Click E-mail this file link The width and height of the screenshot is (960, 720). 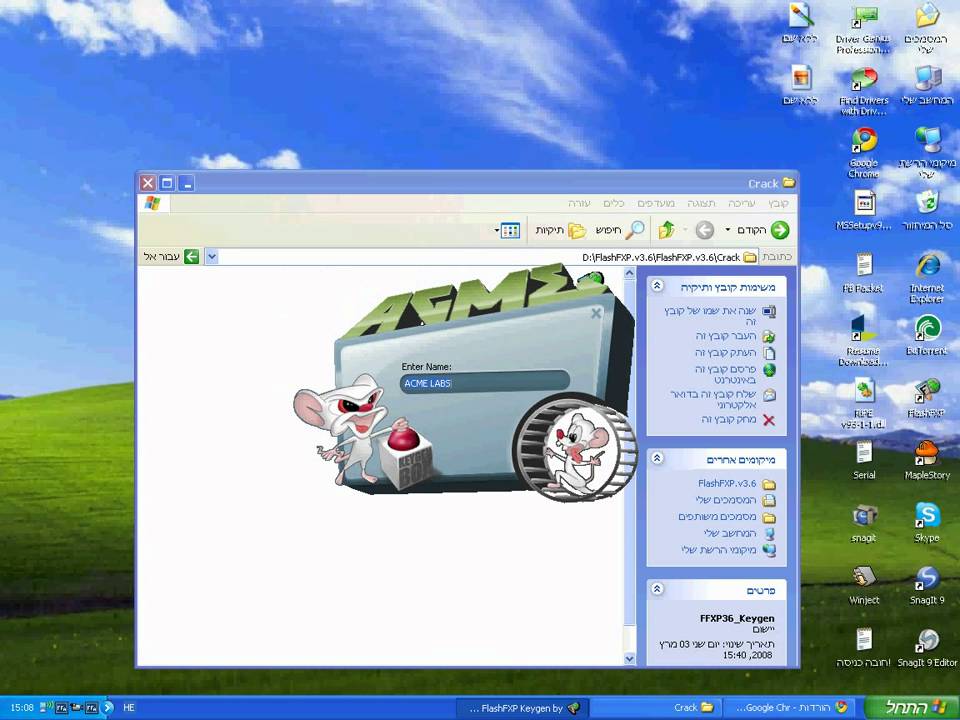click(x=723, y=399)
